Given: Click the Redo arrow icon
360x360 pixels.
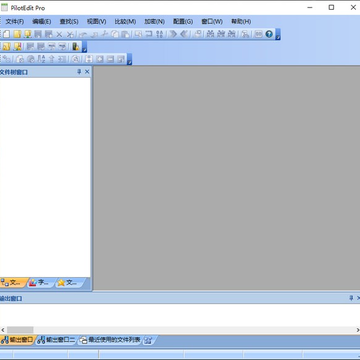Looking at the screenshot, I should coord(94,34).
